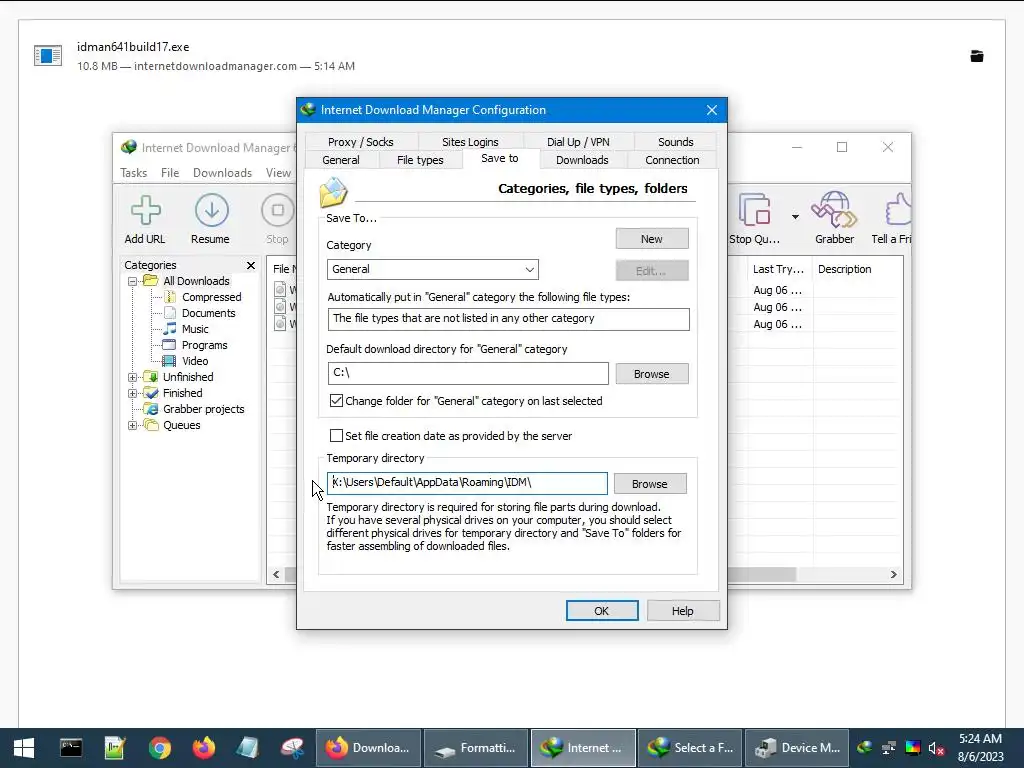Image resolution: width=1024 pixels, height=768 pixels.
Task: Open the Dial Up / VPN tab
Action: 578,142
